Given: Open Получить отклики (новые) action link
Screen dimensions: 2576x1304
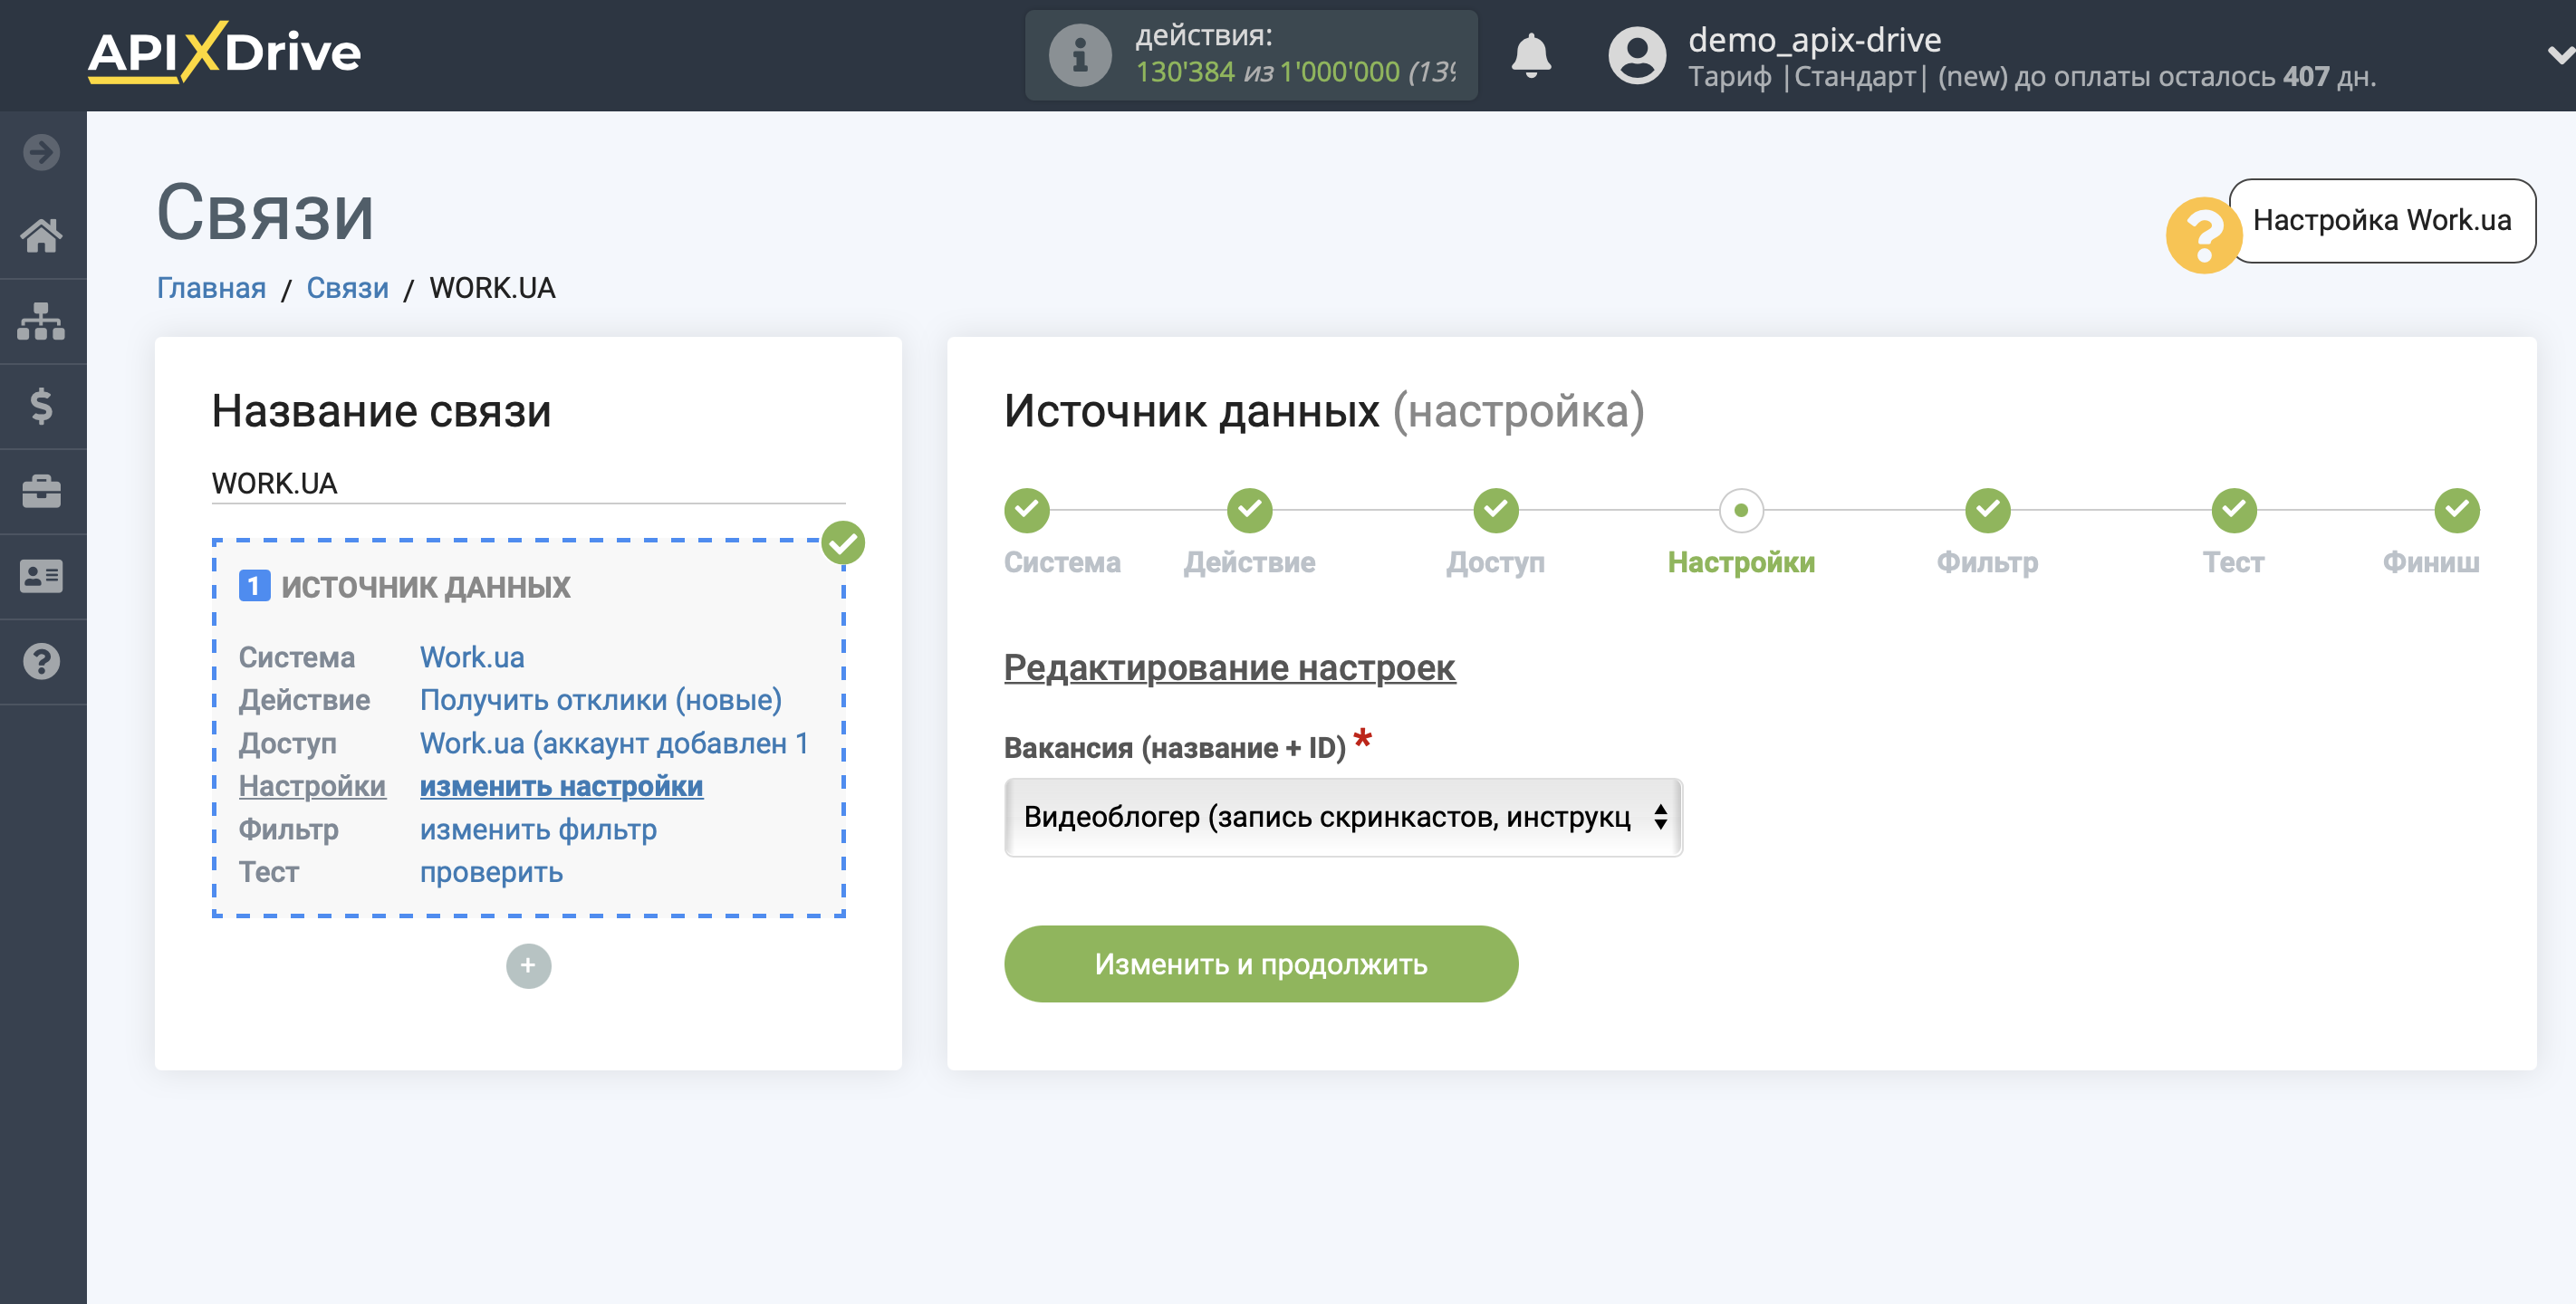Looking at the screenshot, I should point(600,700).
